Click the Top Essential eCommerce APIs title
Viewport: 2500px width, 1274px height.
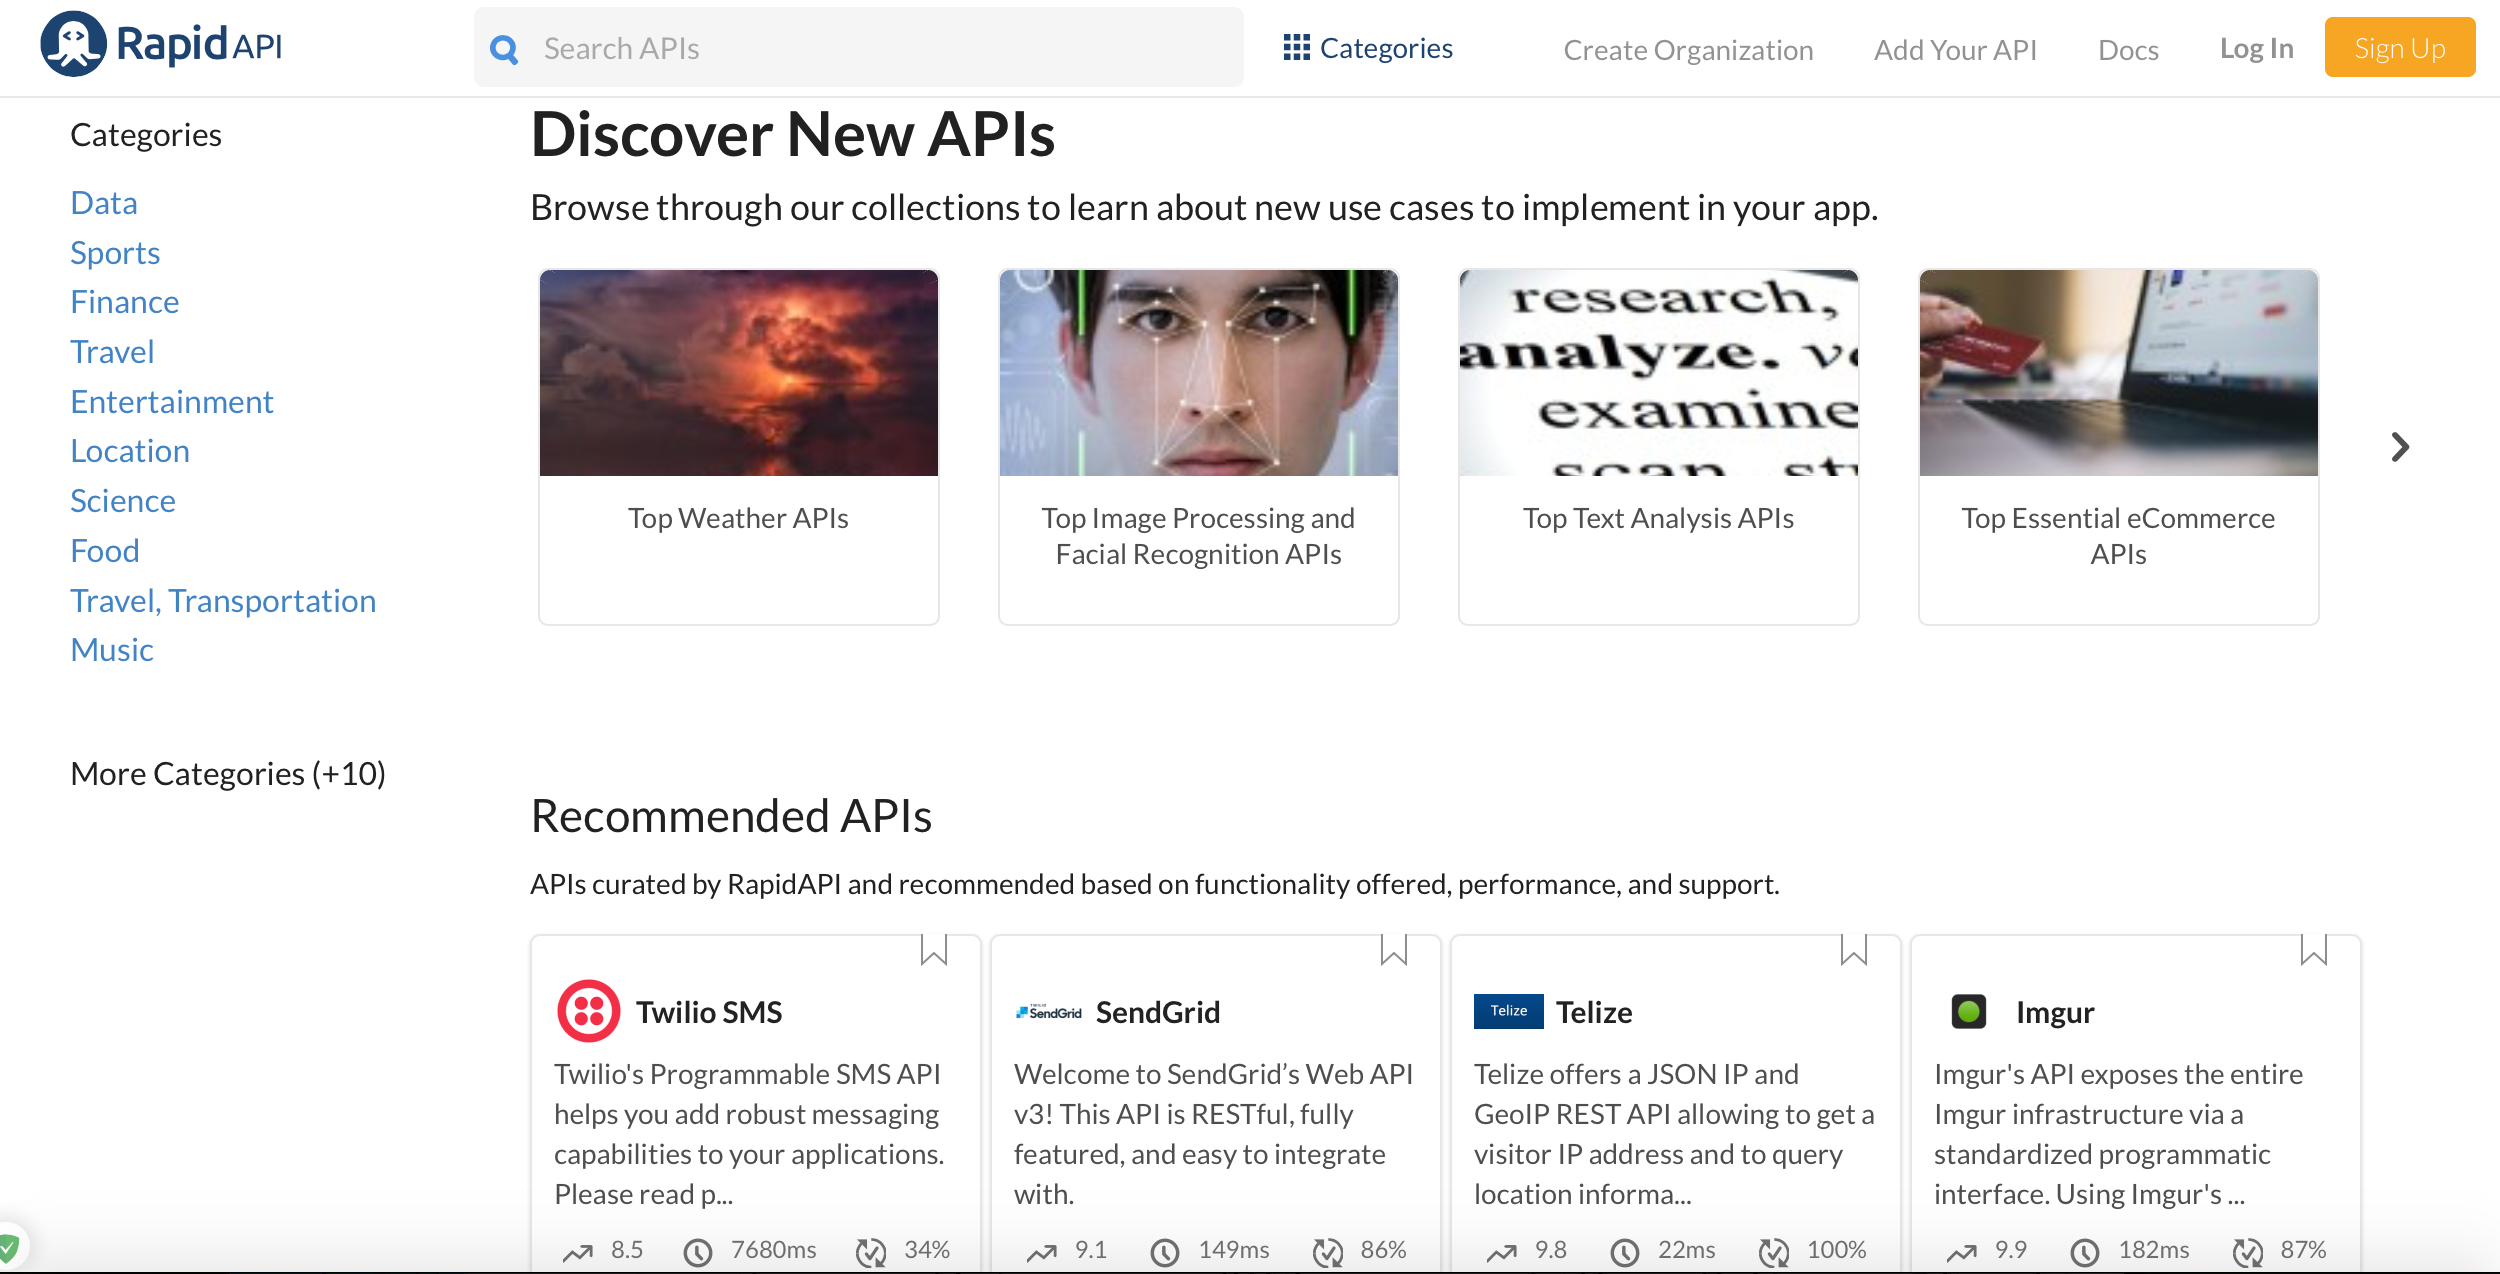(2118, 536)
